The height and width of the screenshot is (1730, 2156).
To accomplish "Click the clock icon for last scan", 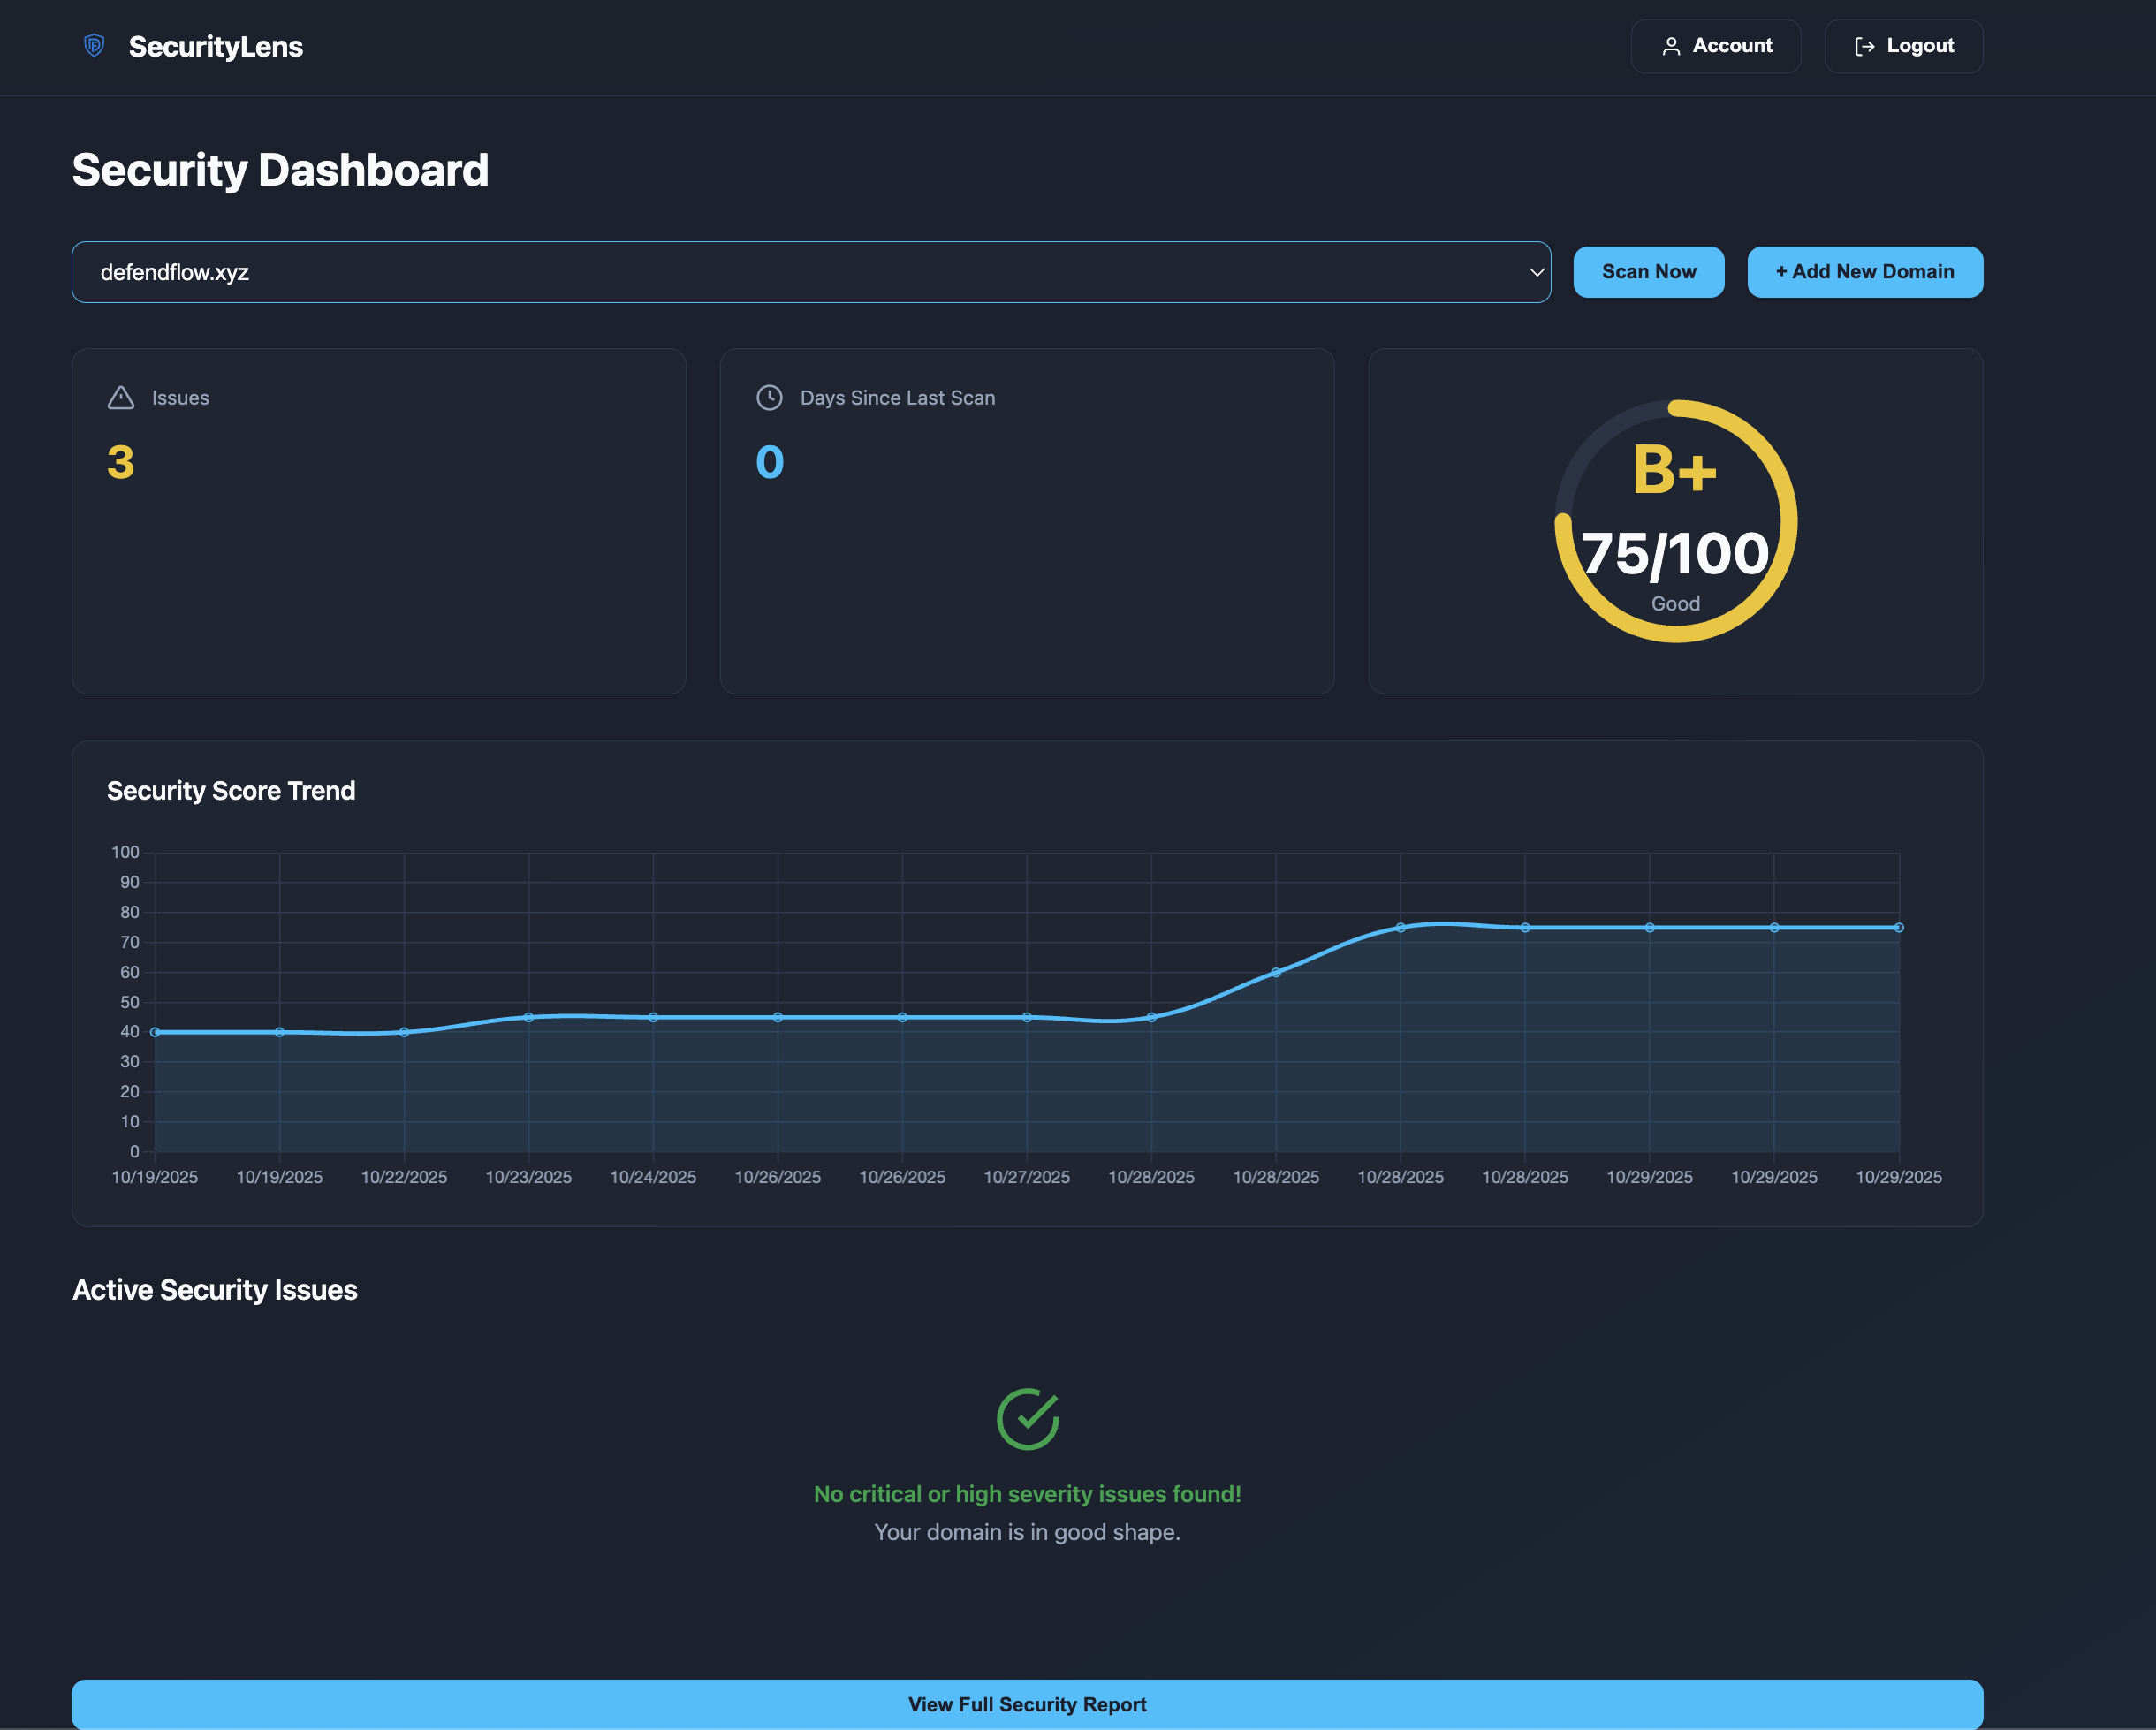I will (x=769, y=398).
